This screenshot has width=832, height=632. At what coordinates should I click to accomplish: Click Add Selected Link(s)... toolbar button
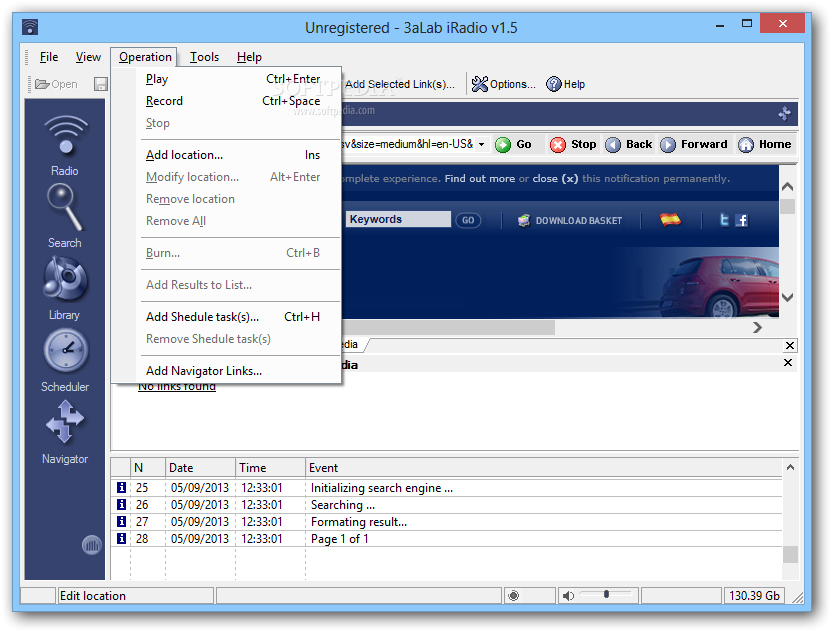[x=400, y=84]
